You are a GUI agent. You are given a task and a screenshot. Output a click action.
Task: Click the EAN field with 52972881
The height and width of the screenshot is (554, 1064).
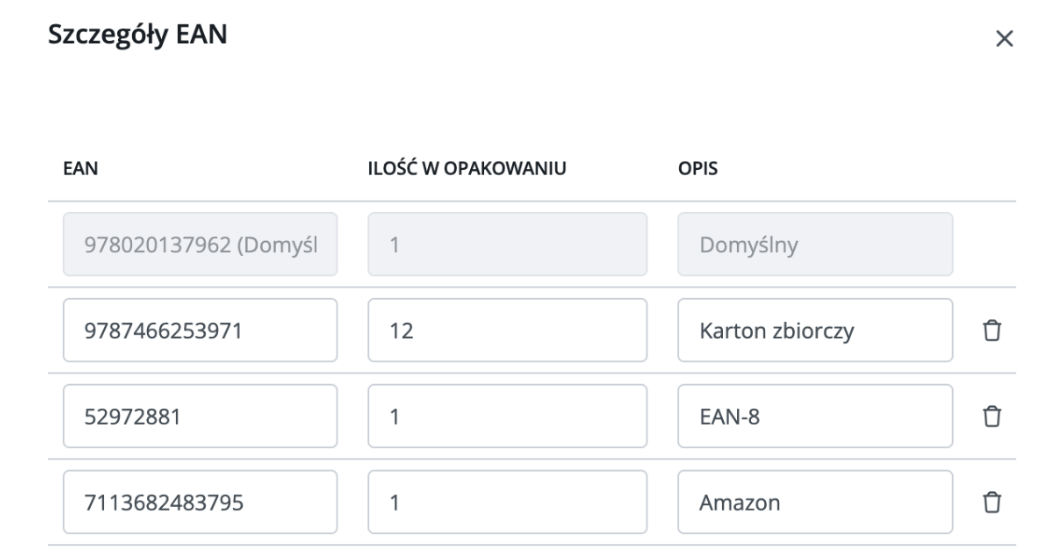pyautogui.click(x=200, y=416)
